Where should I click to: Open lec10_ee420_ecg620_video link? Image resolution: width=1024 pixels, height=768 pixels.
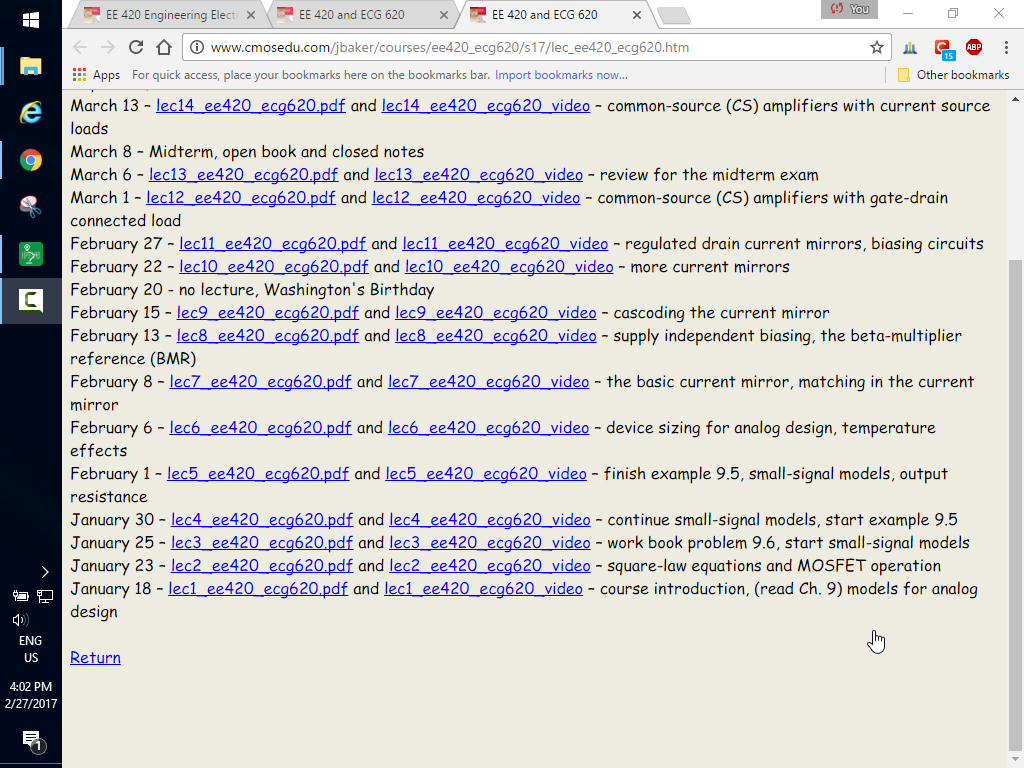509,267
